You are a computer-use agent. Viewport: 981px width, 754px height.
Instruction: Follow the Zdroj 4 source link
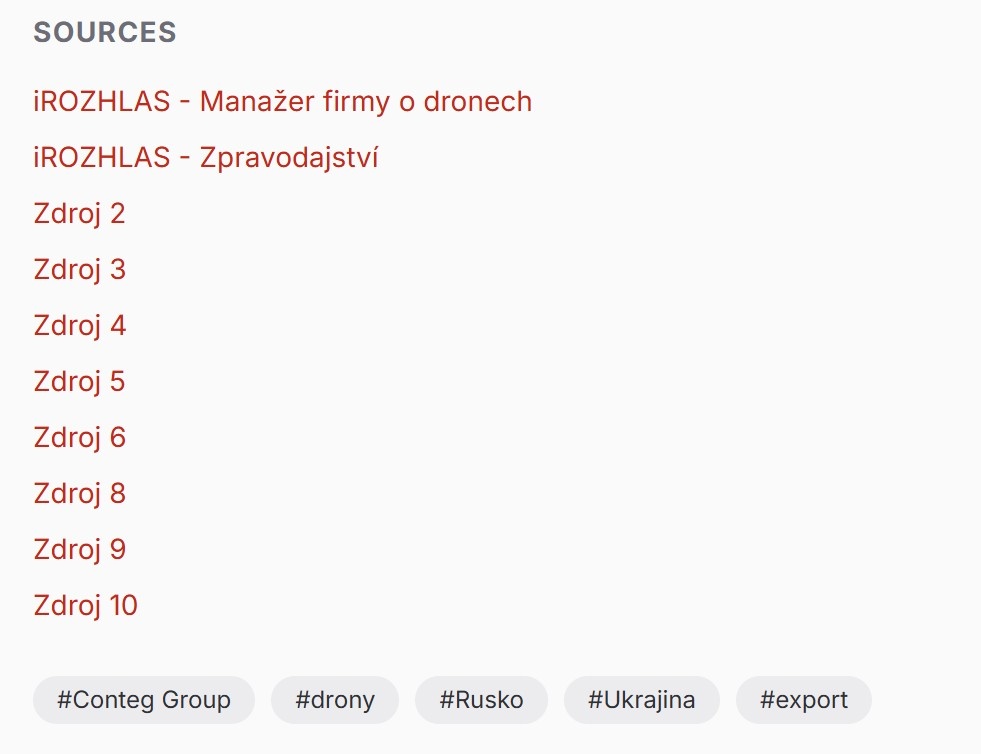(x=79, y=326)
